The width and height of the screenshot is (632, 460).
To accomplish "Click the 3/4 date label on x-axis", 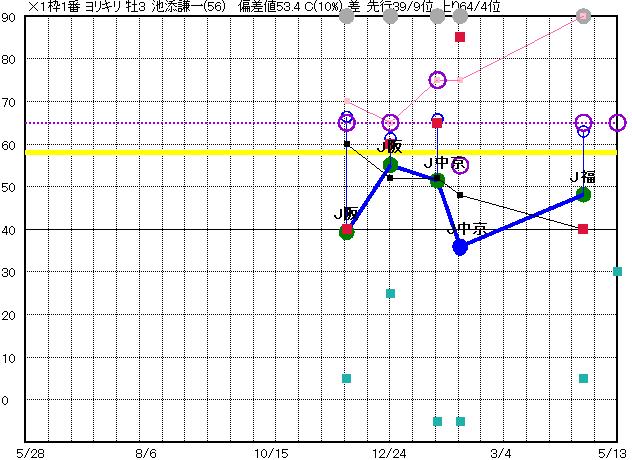I will coord(500,452).
